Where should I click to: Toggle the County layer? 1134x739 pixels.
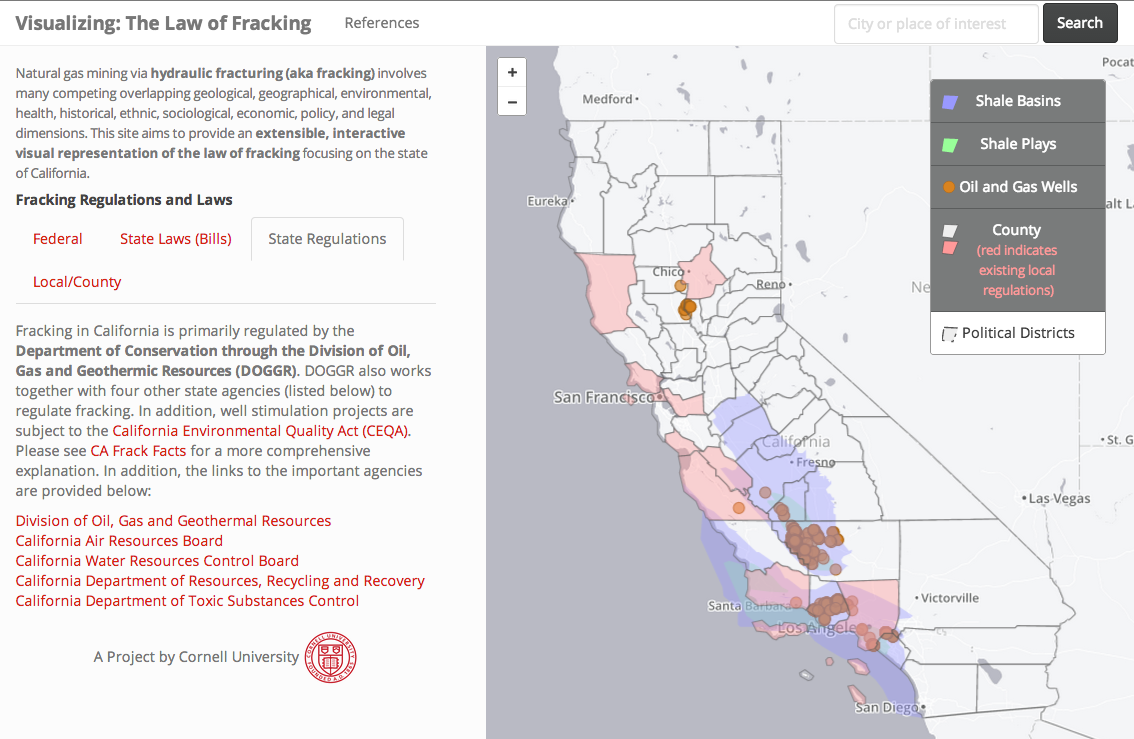click(1018, 260)
